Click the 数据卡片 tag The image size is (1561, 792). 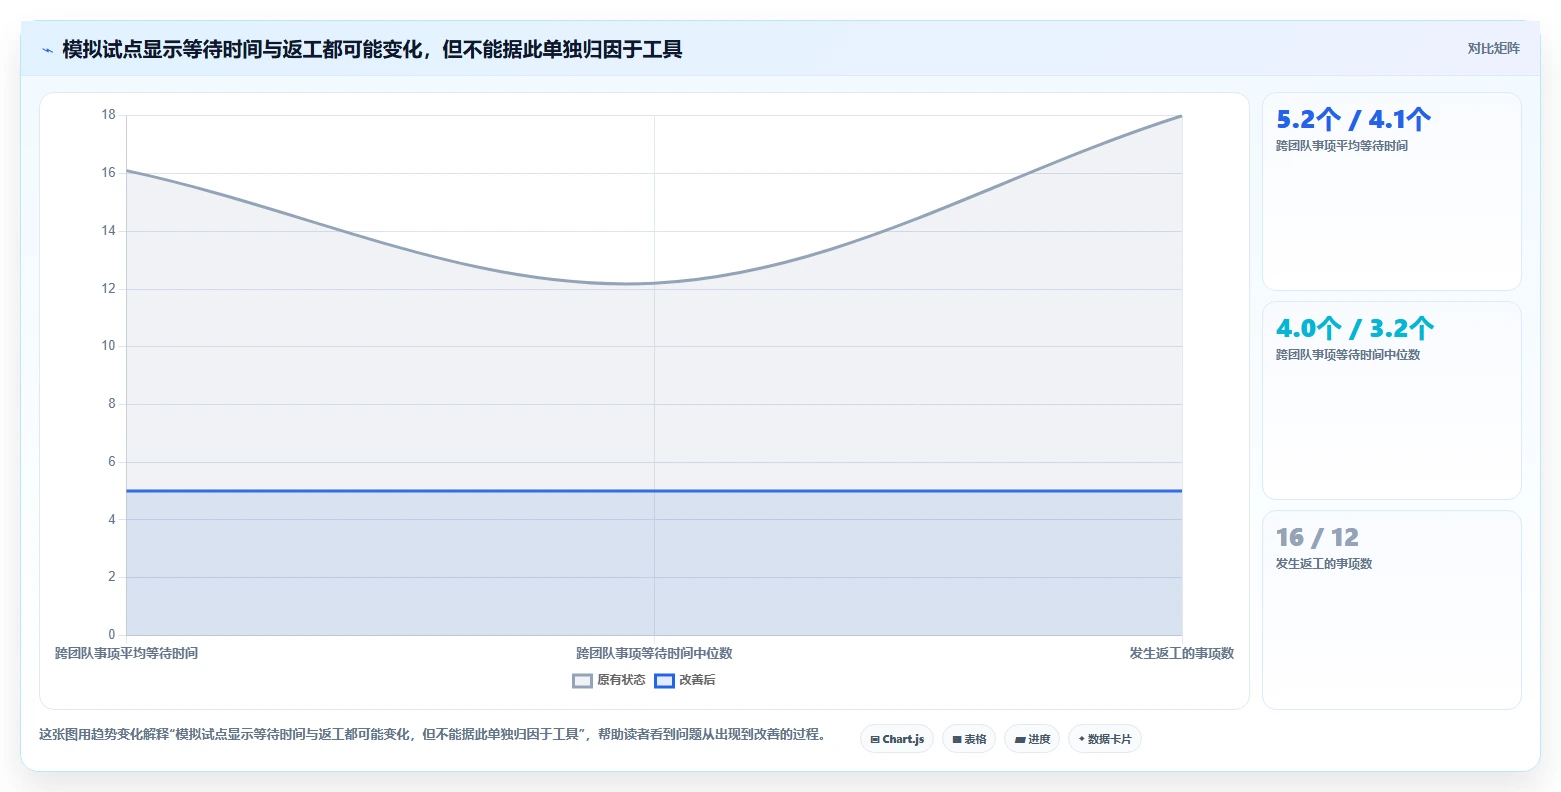pyautogui.click(x=1105, y=739)
